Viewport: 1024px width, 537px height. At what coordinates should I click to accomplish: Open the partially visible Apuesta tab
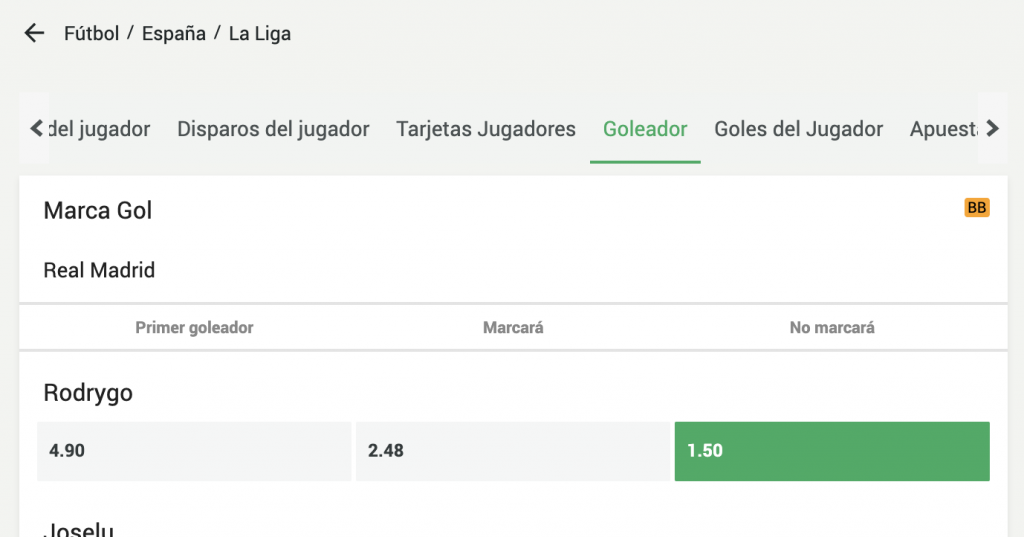point(942,129)
